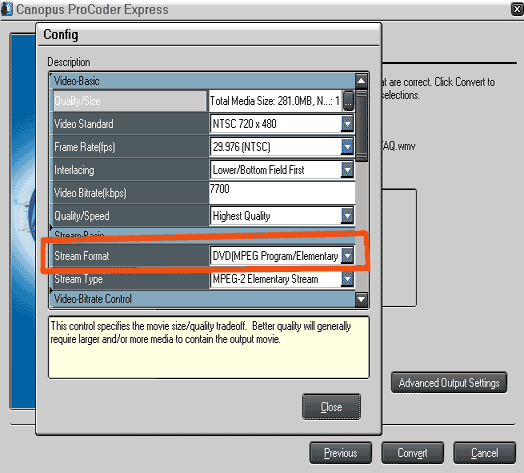Click the Convert button
The image size is (524, 473).
click(x=412, y=453)
